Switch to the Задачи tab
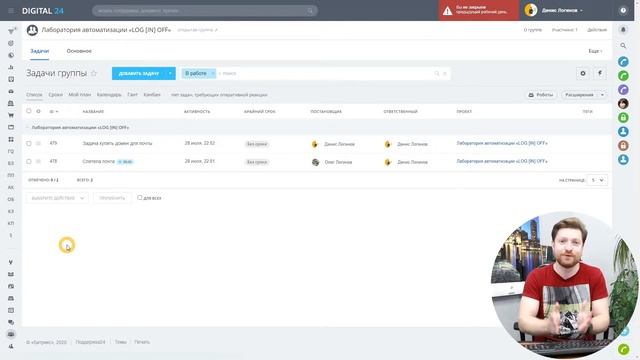The width and height of the screenshot is (640, 360). click(x=40, y=51)
